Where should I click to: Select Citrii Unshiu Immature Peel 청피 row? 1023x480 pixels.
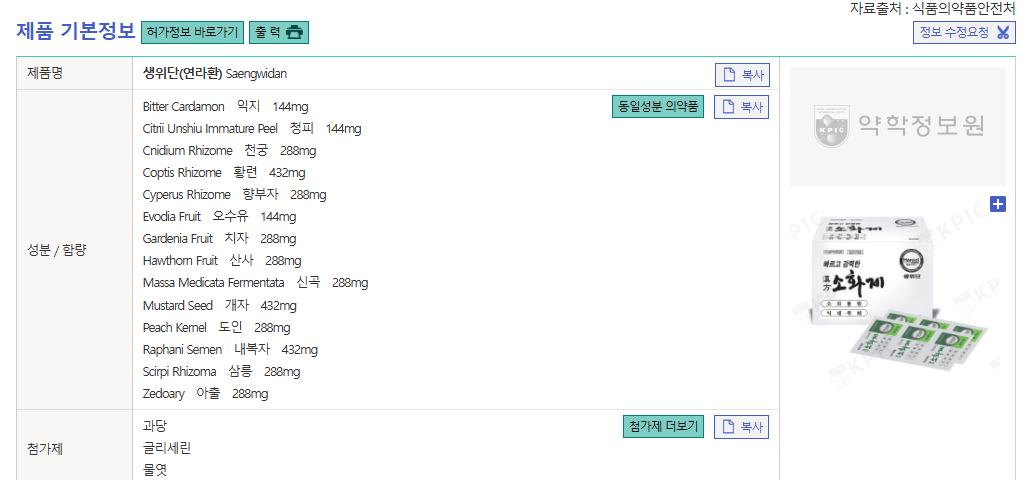pyautogui.click(x=252, y=128)
